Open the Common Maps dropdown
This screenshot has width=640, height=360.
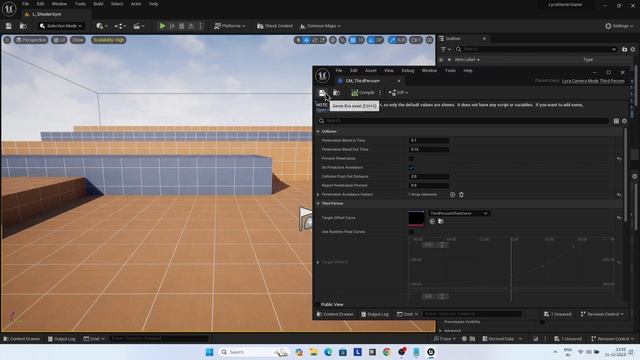pyautogui.click(x=320, y=26)
